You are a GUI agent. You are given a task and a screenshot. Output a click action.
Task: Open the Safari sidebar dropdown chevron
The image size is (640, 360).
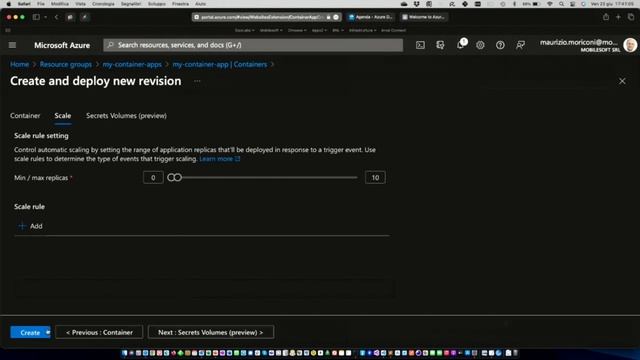[x=45, y=17]
